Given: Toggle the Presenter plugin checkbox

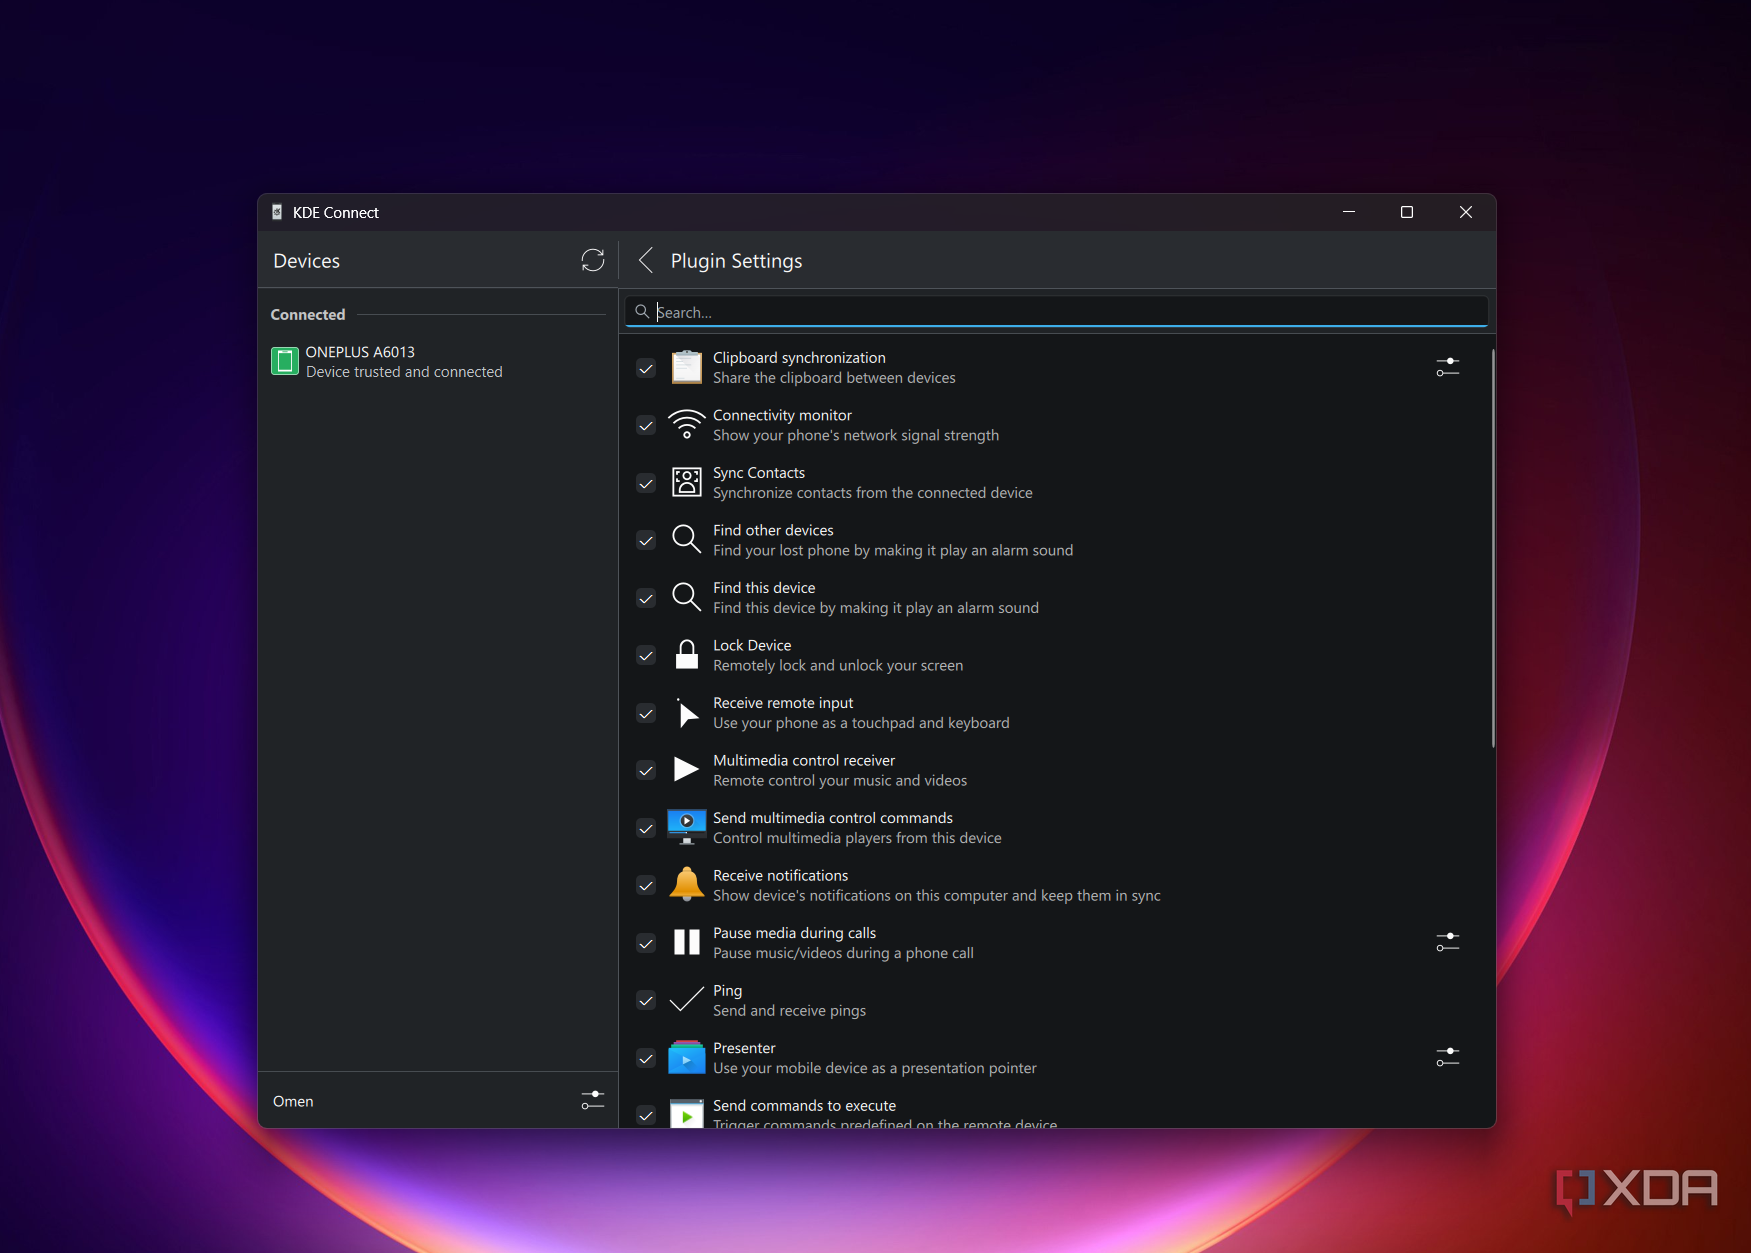Looking at the screenshot, I should click(646, 1058).
